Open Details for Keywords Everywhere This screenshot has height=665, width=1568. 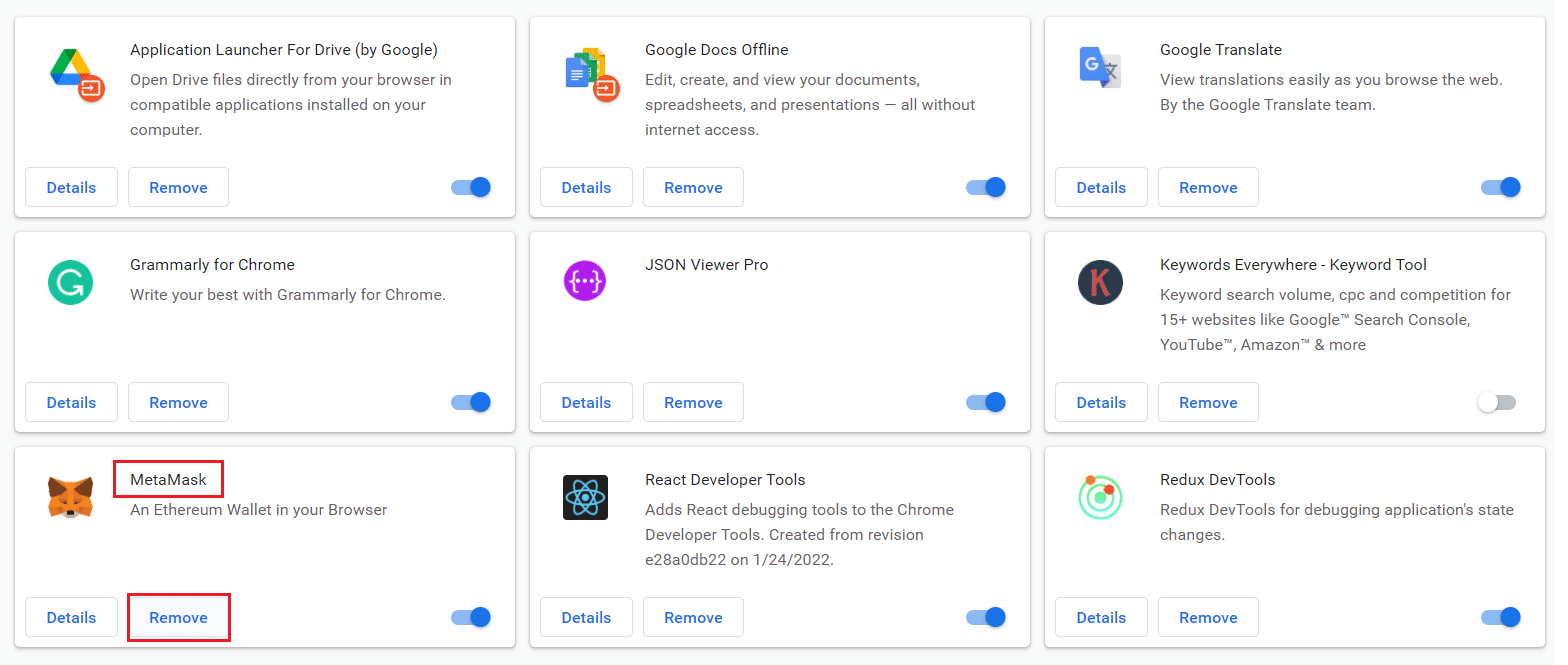[x=1101, y=402]
